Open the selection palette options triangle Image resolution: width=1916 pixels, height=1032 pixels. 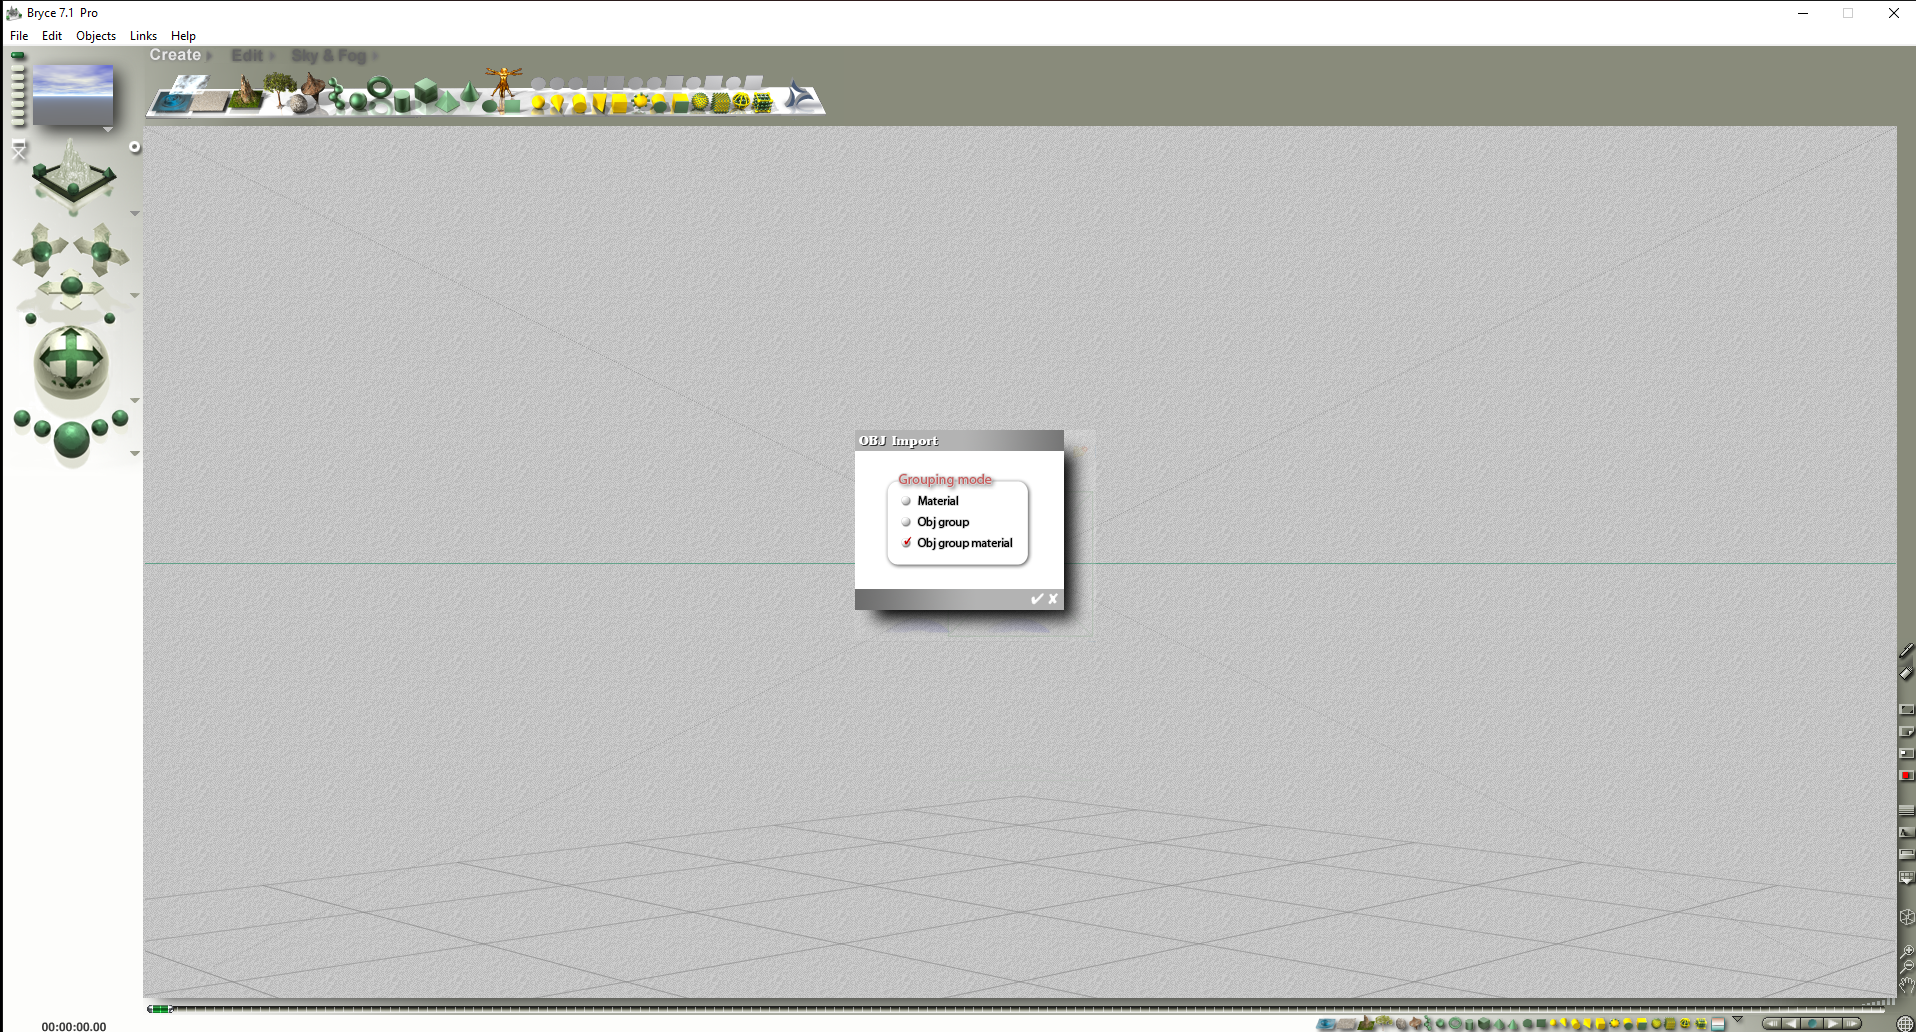[x=1737, y=1020]
